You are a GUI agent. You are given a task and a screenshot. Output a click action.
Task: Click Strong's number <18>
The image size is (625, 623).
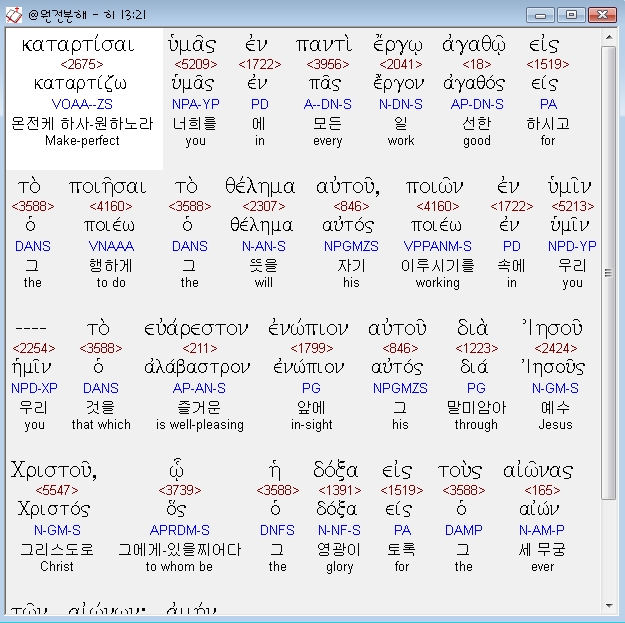point(477,64)
